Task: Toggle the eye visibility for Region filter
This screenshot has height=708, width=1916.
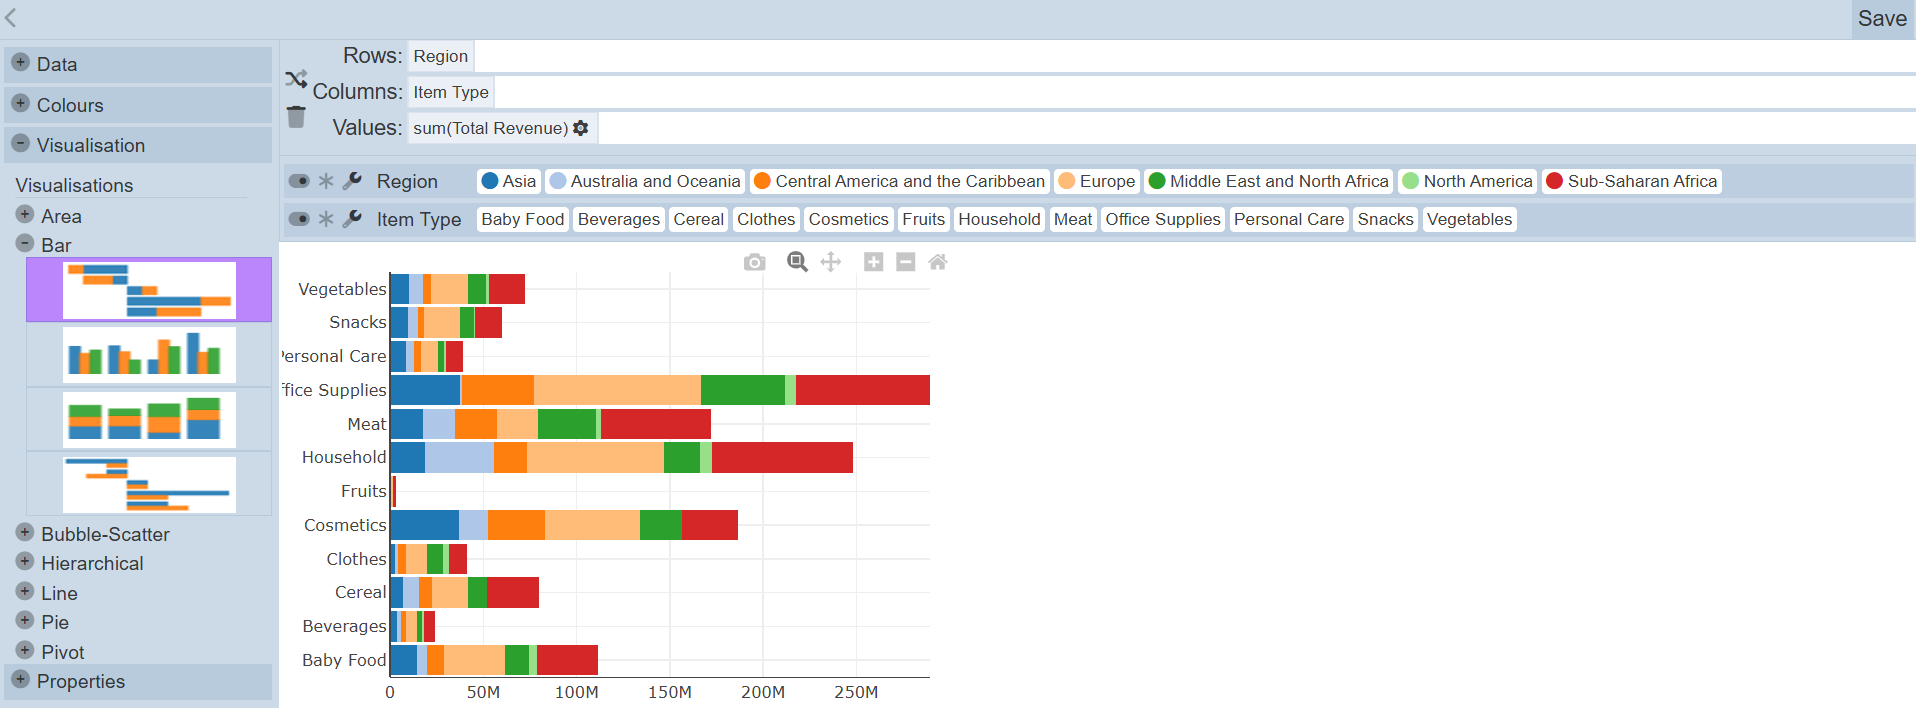Action: [299, 181]
